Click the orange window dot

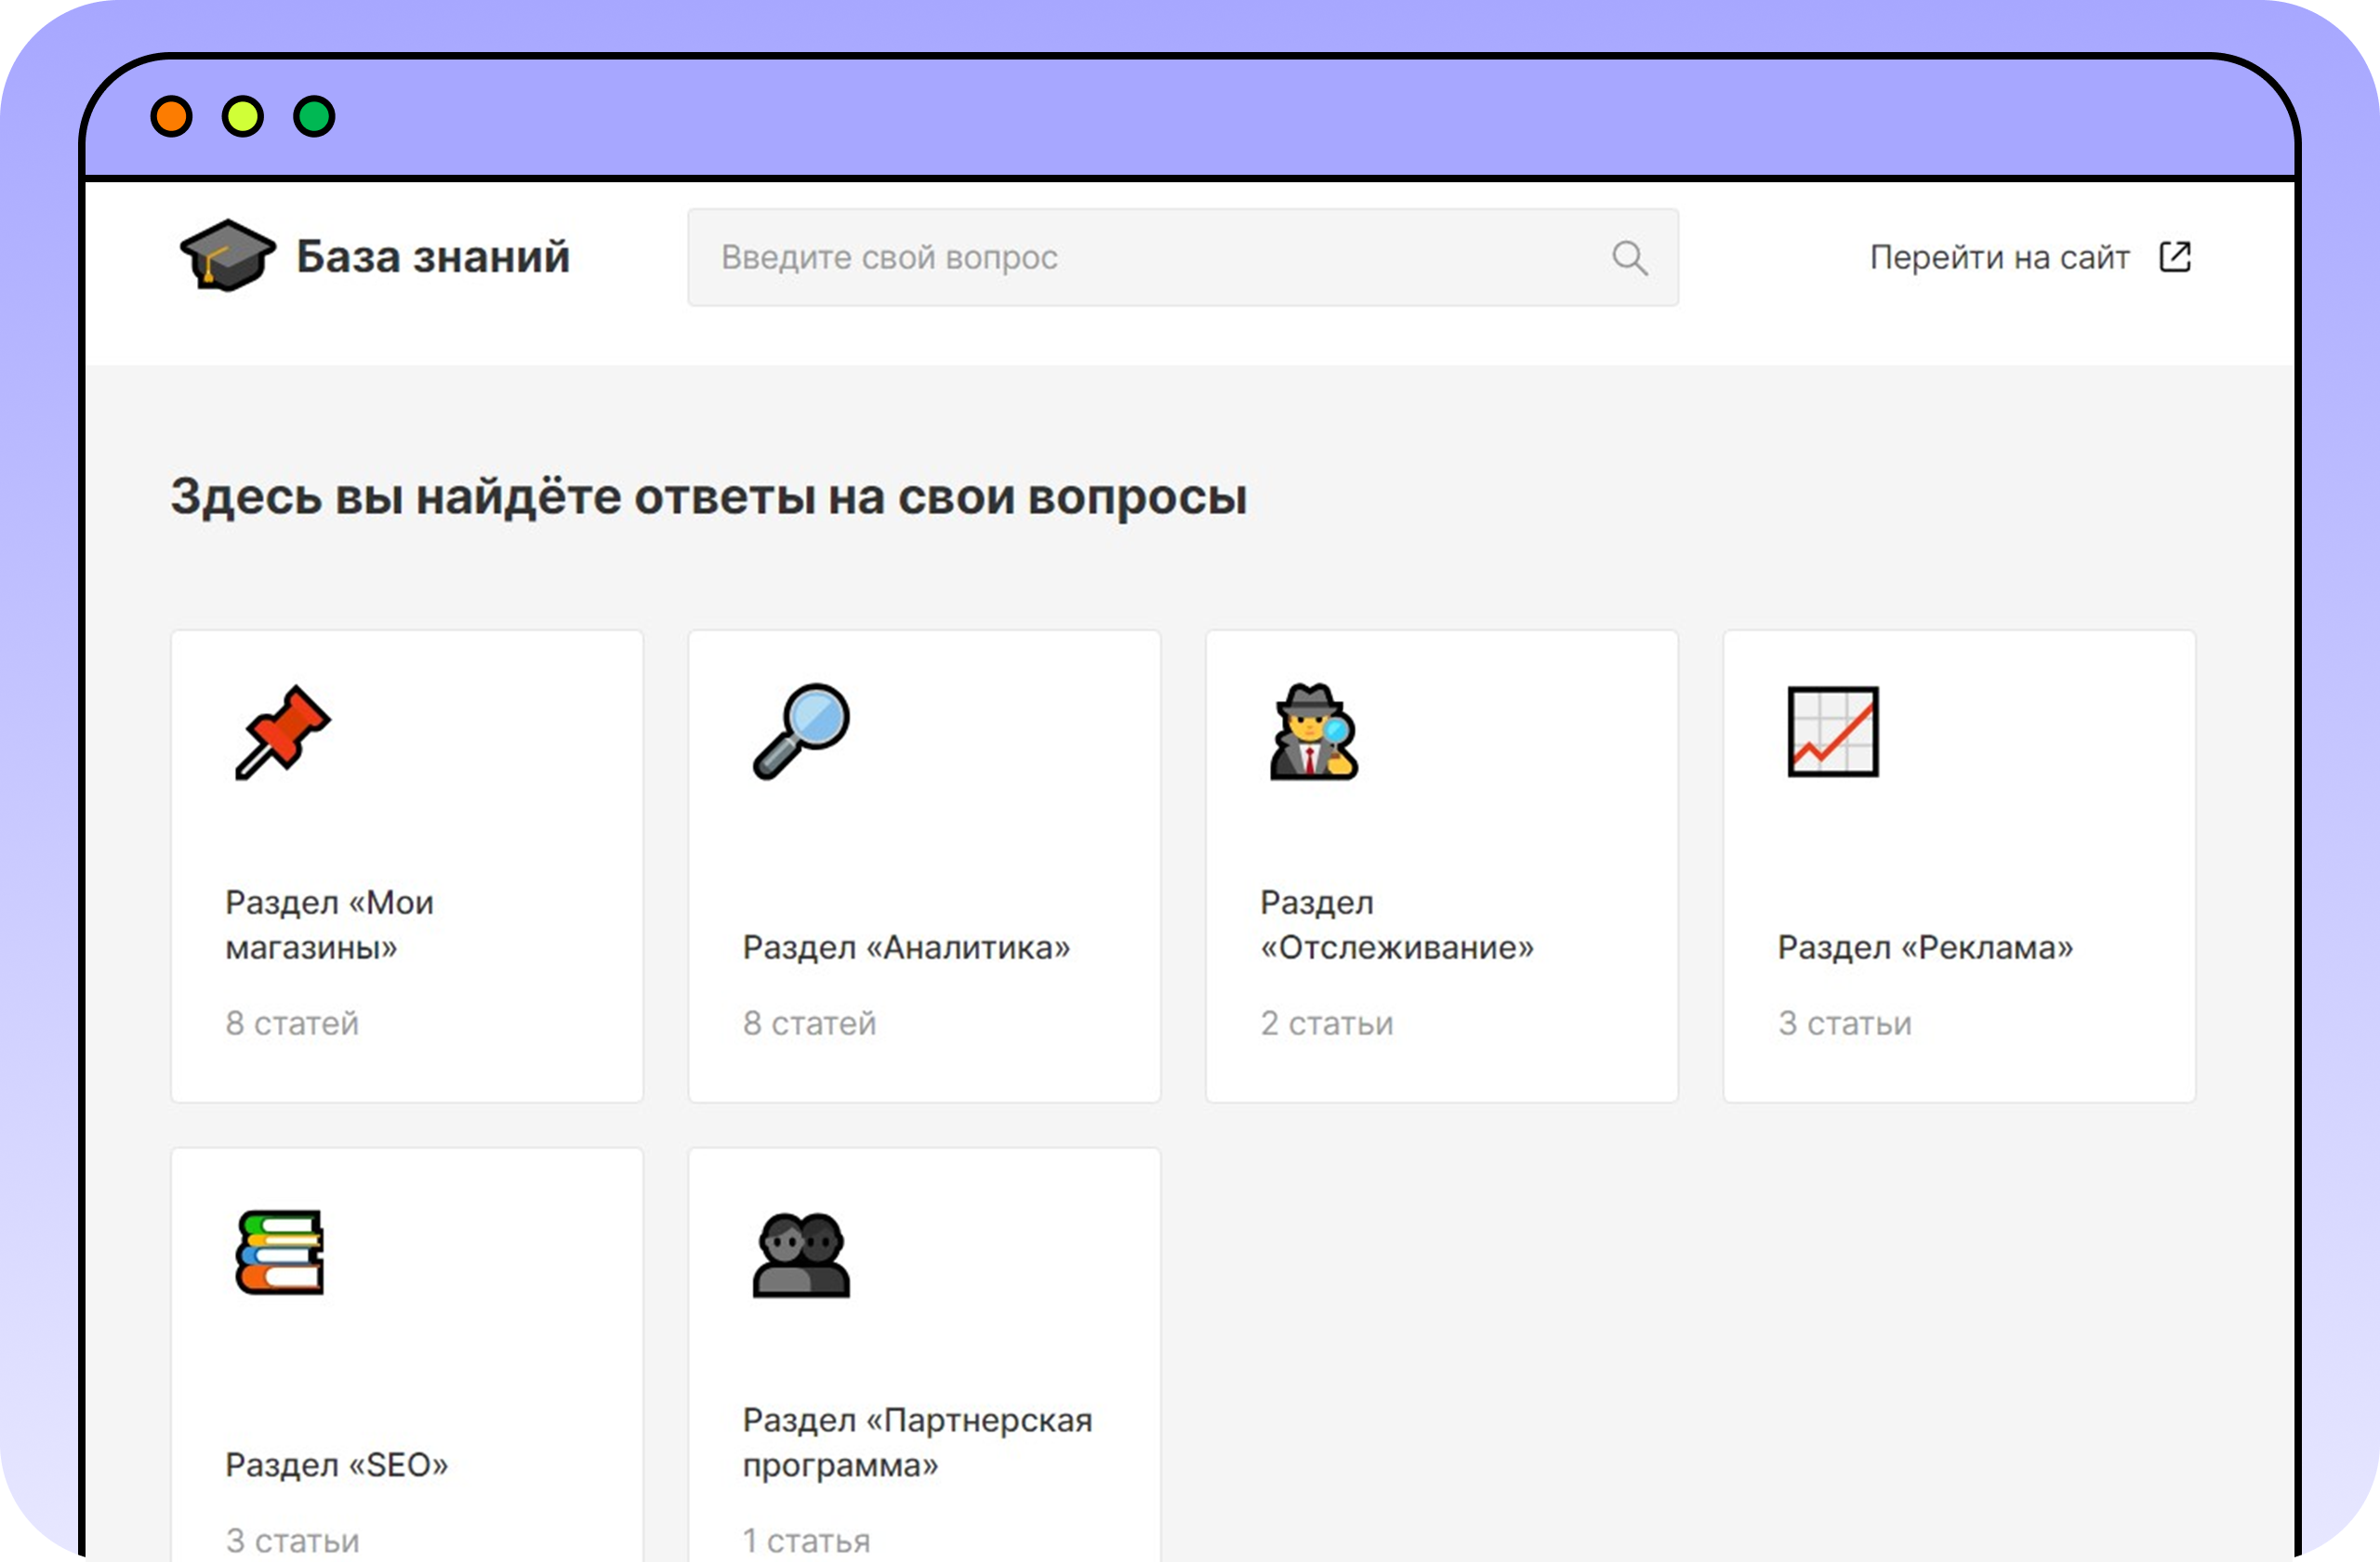click(171, 116)
